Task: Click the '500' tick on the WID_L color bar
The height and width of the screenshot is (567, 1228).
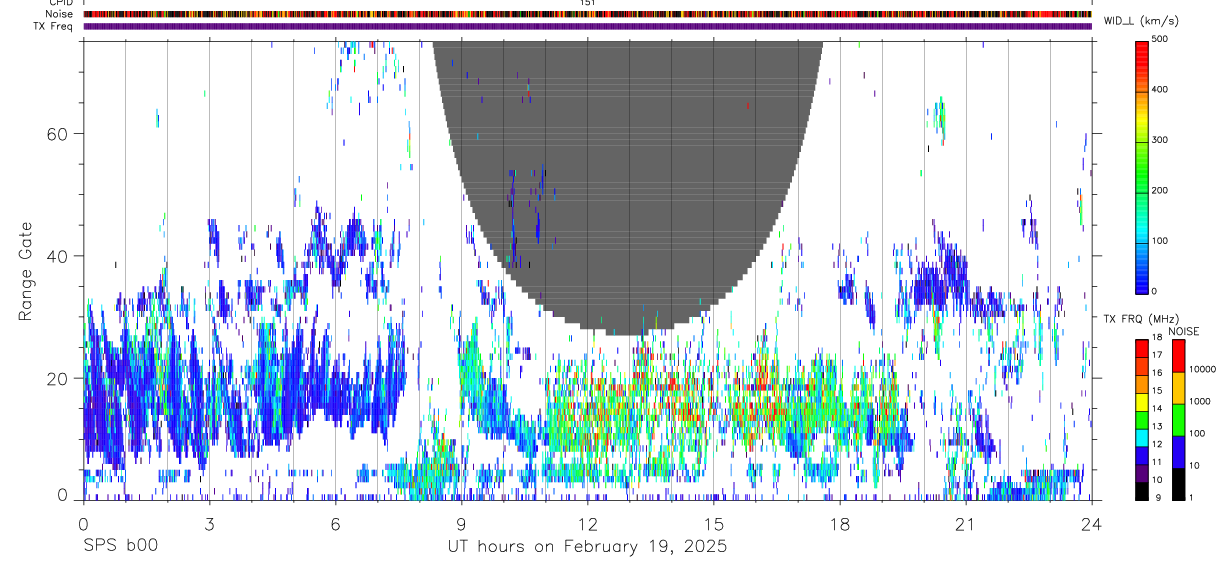Action: coord(1160,39)
